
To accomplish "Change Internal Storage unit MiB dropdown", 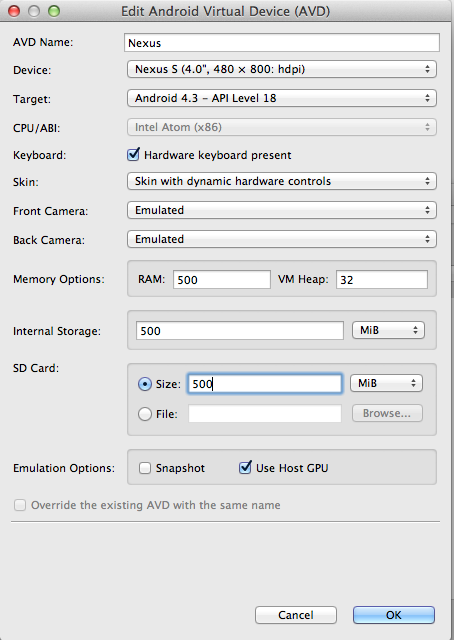I will [388, 330].
